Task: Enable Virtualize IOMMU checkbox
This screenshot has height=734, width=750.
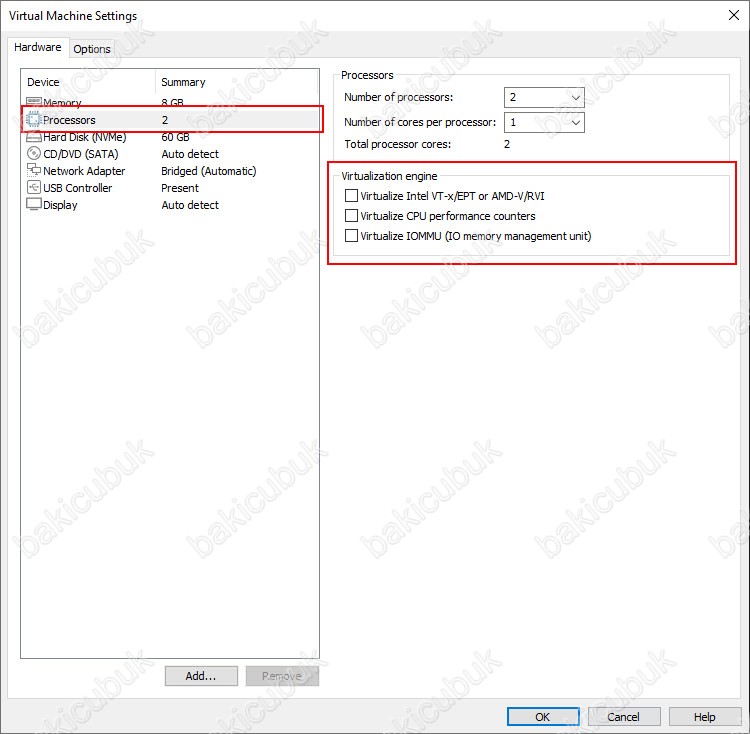Action: pyautogui.click(x=351, y=236)
